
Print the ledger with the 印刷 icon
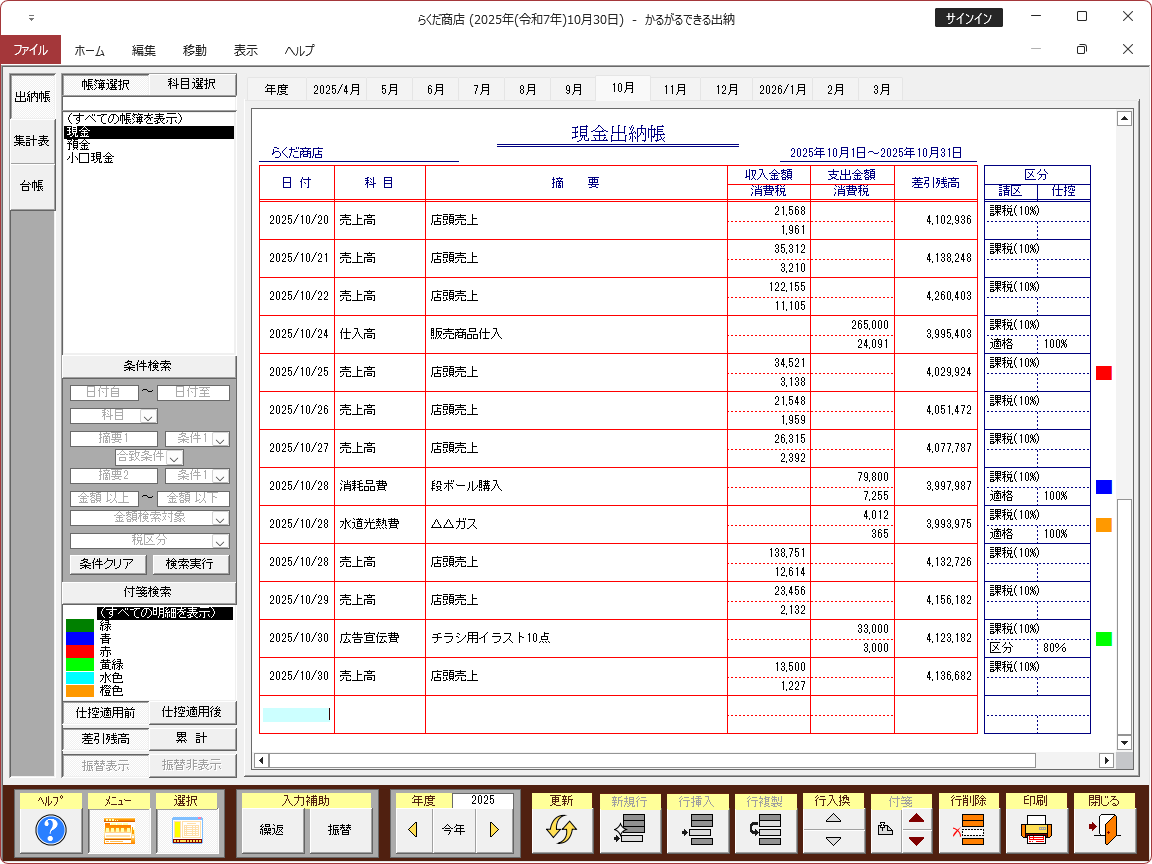(x=1036, y=830)
